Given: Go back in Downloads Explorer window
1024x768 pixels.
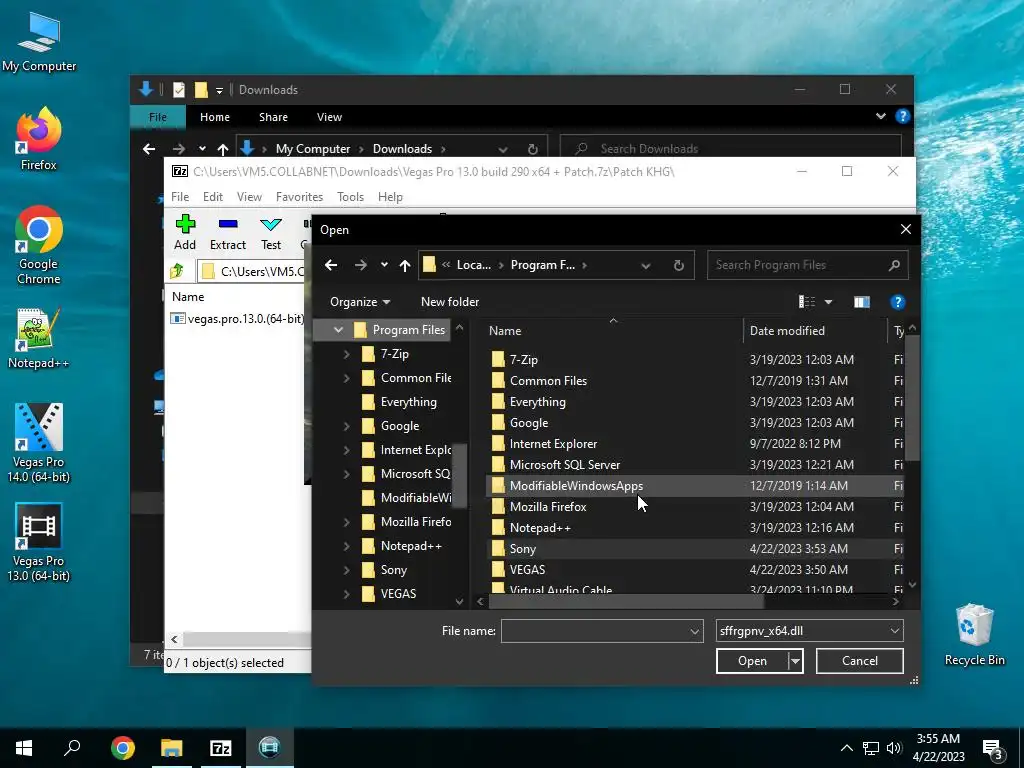Looking at the screenshot, I should pos(149,149).
